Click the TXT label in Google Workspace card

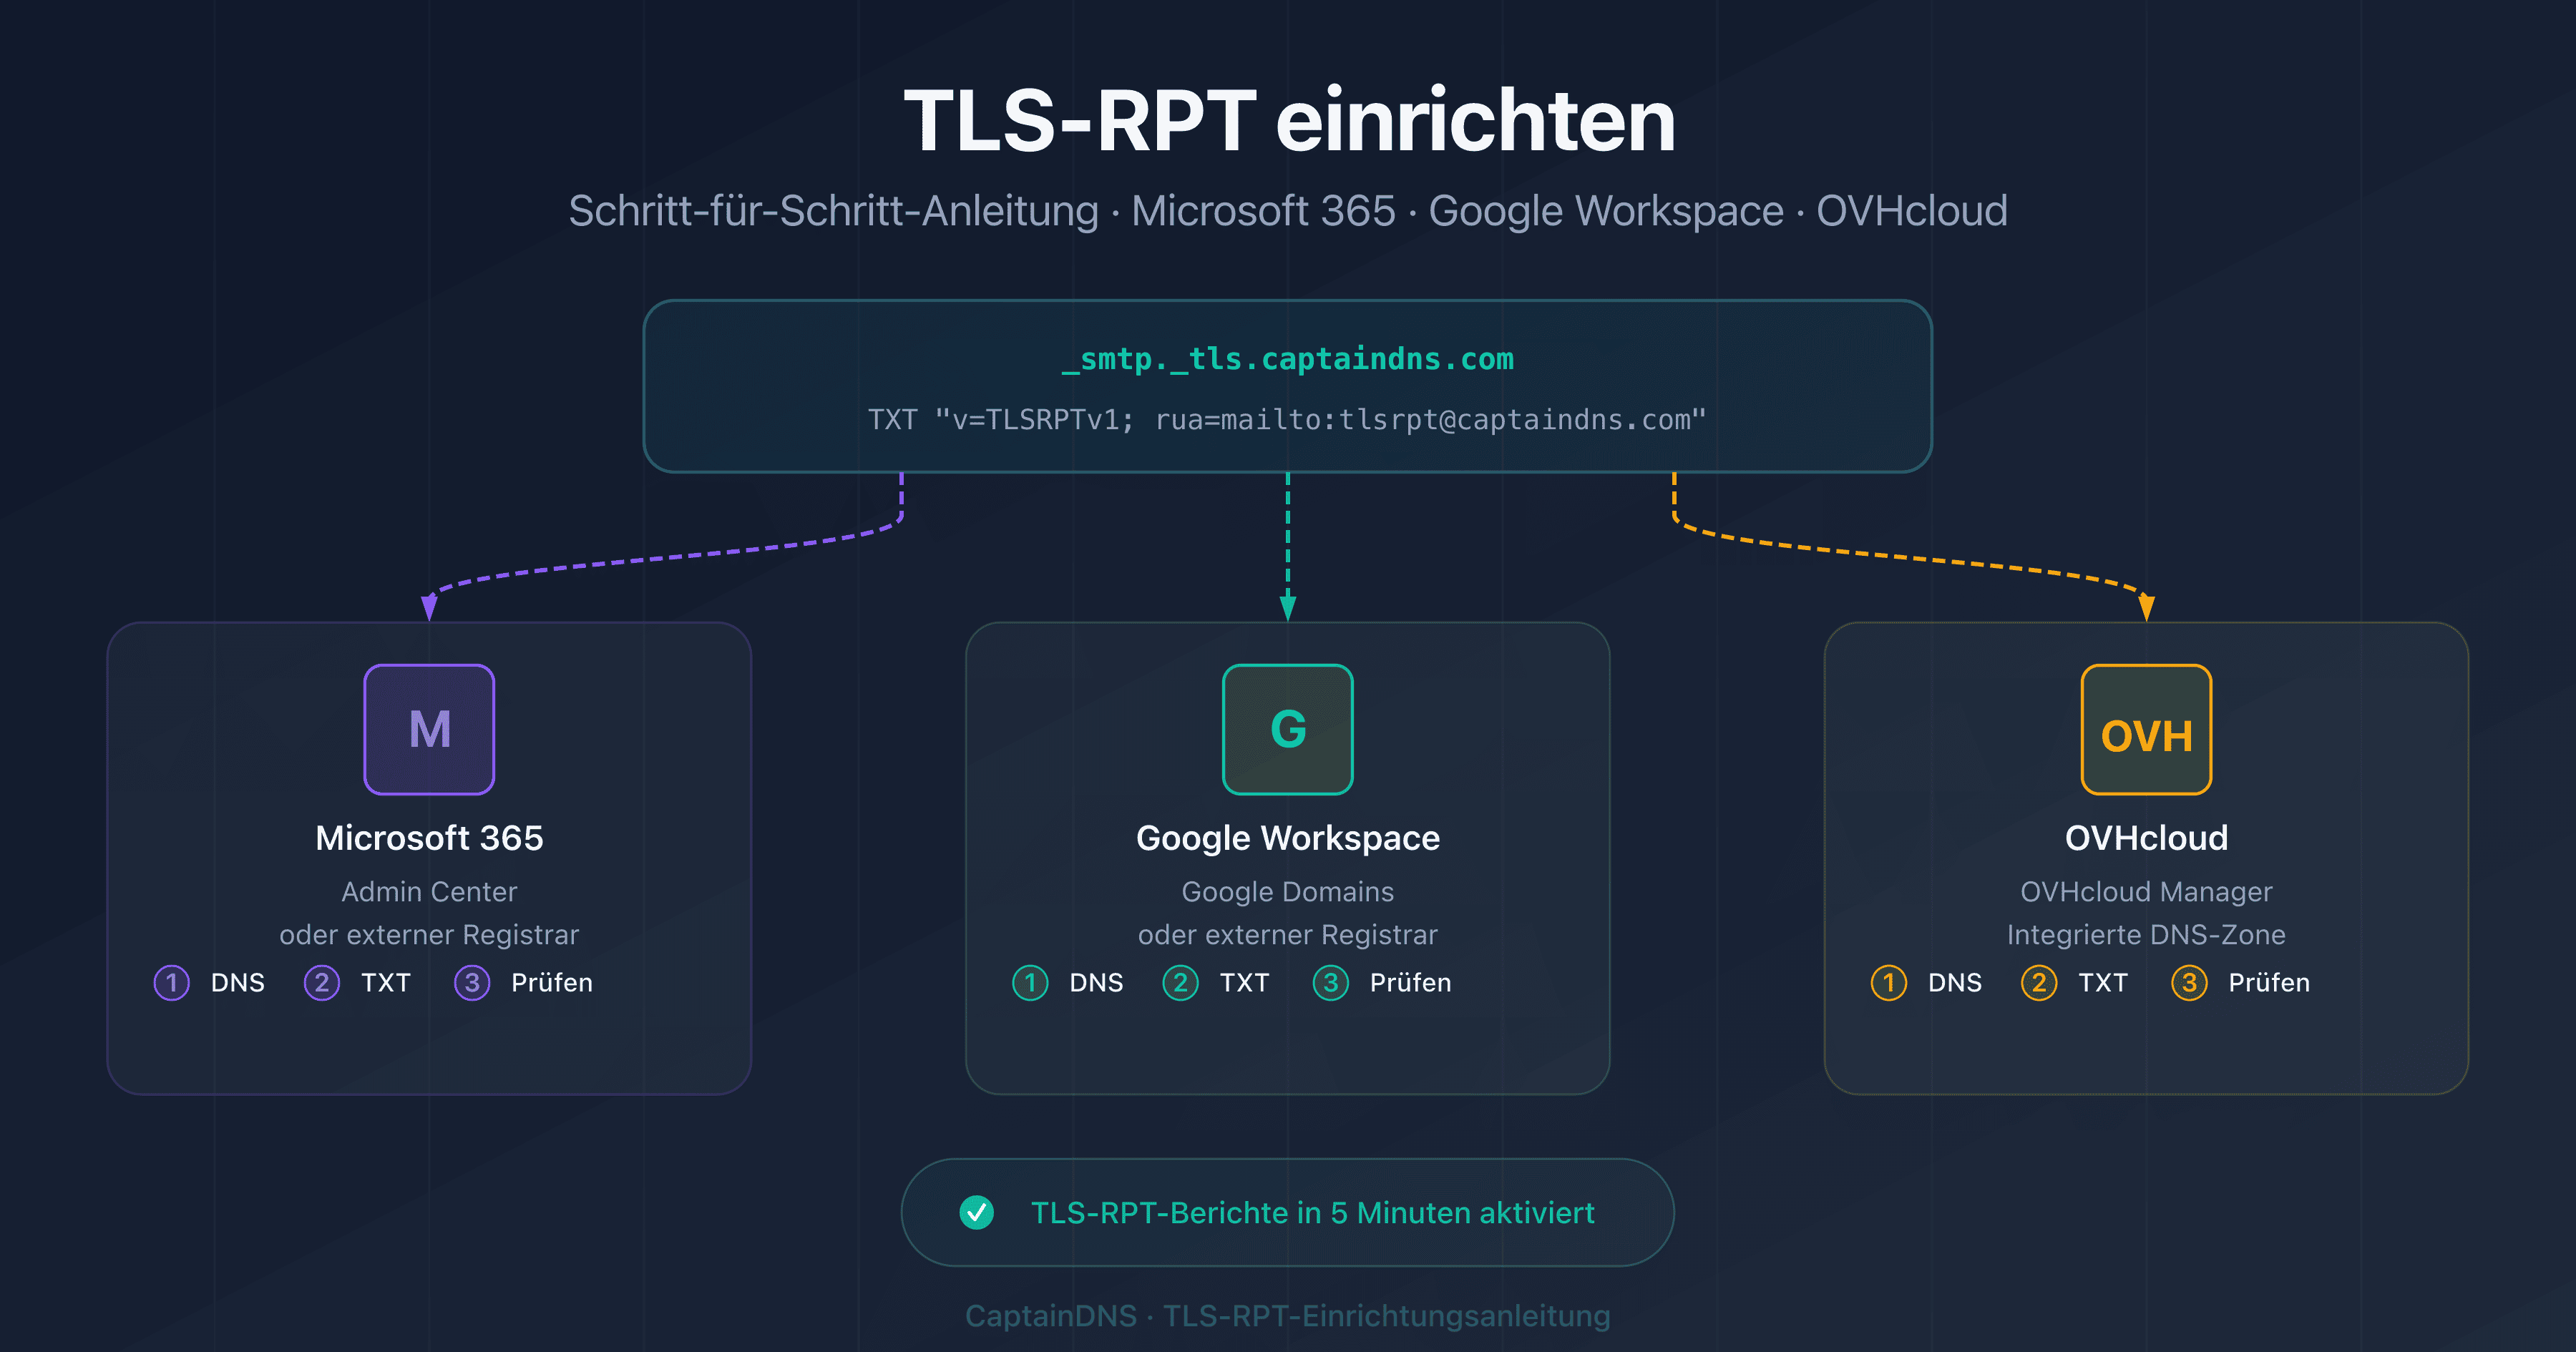(1244, 982)
